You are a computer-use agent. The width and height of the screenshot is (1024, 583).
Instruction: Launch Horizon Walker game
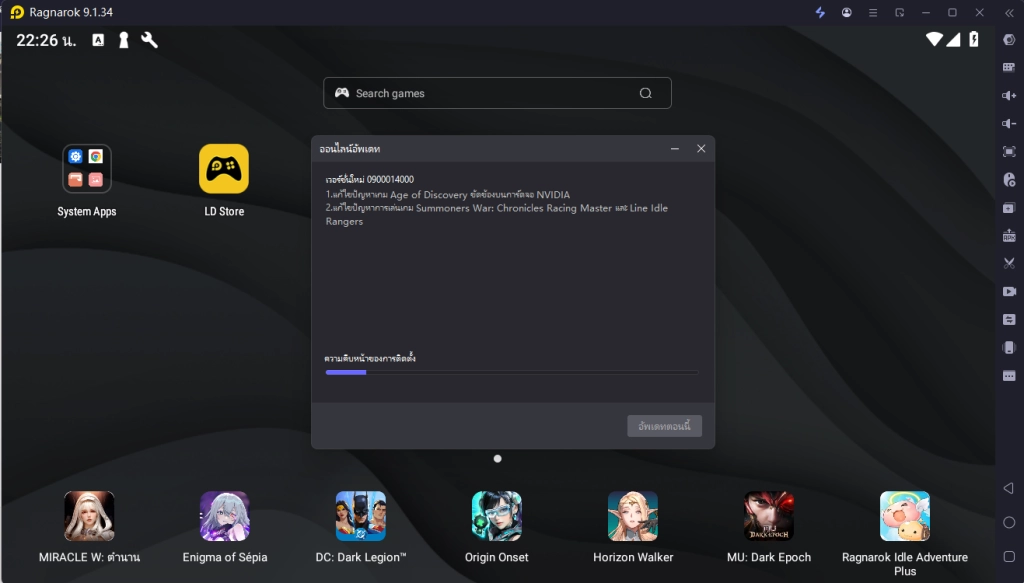[633, 516]
